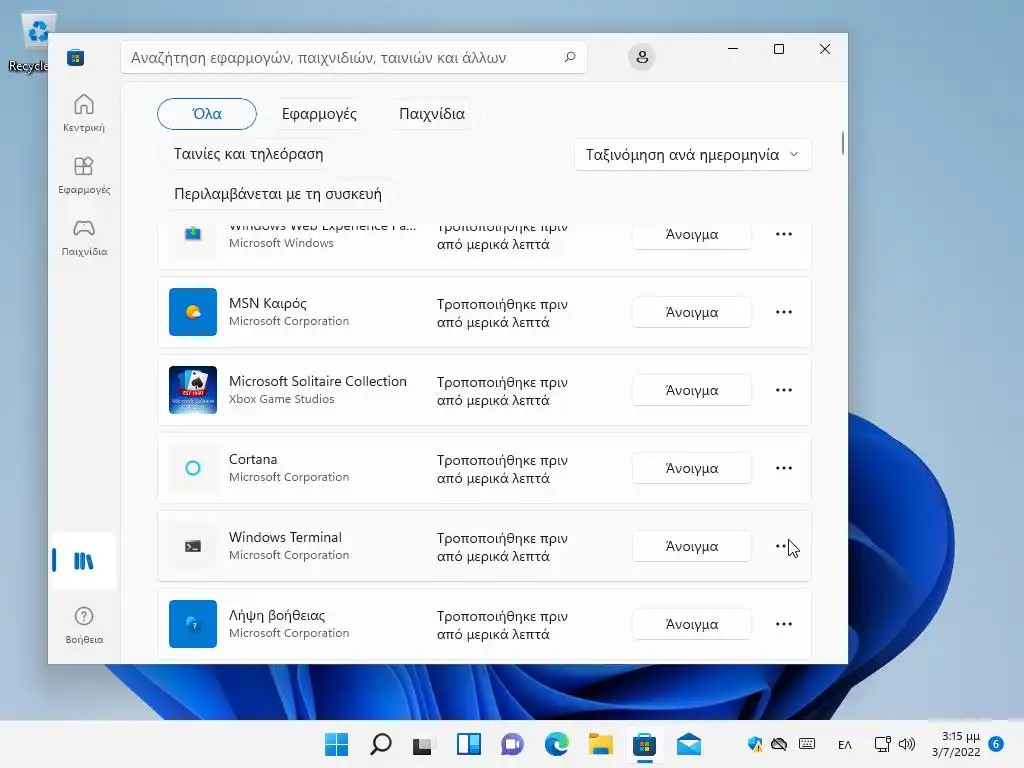Open the notification count badge
1024x768 pixels.
tap(996, 744)
